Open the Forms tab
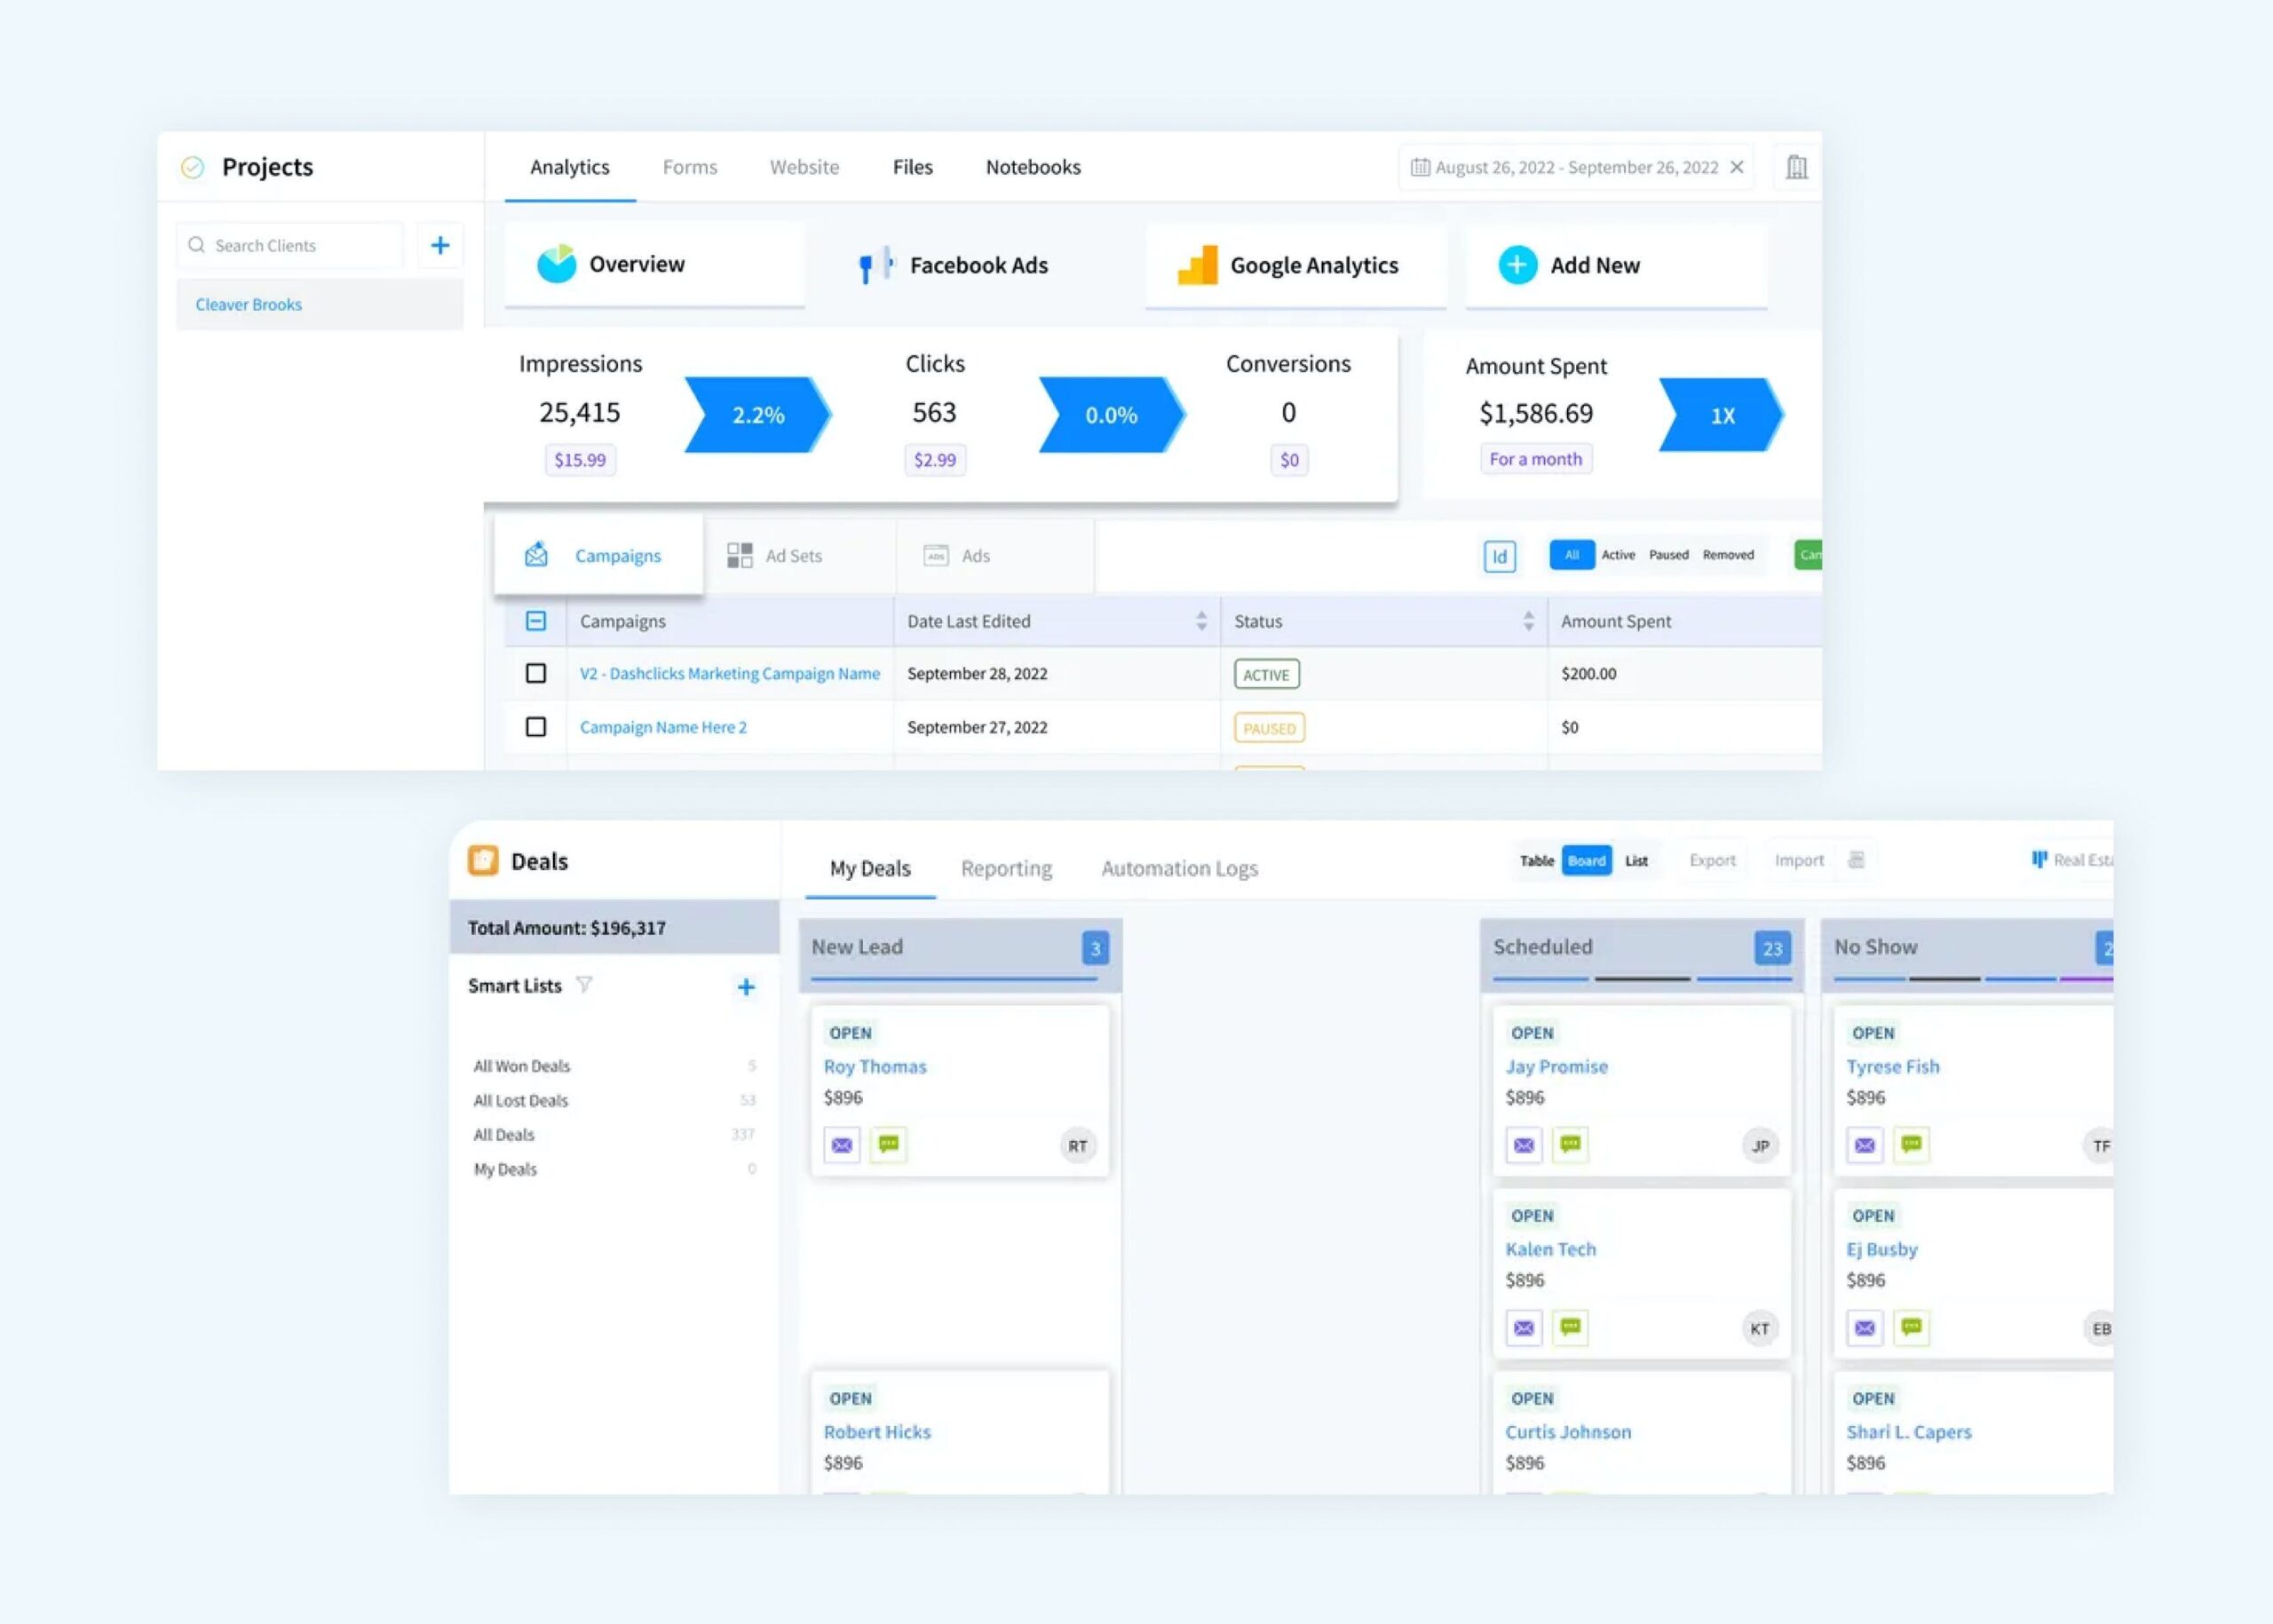Viewport: 2273px width, 1624px height. (690, 167)
